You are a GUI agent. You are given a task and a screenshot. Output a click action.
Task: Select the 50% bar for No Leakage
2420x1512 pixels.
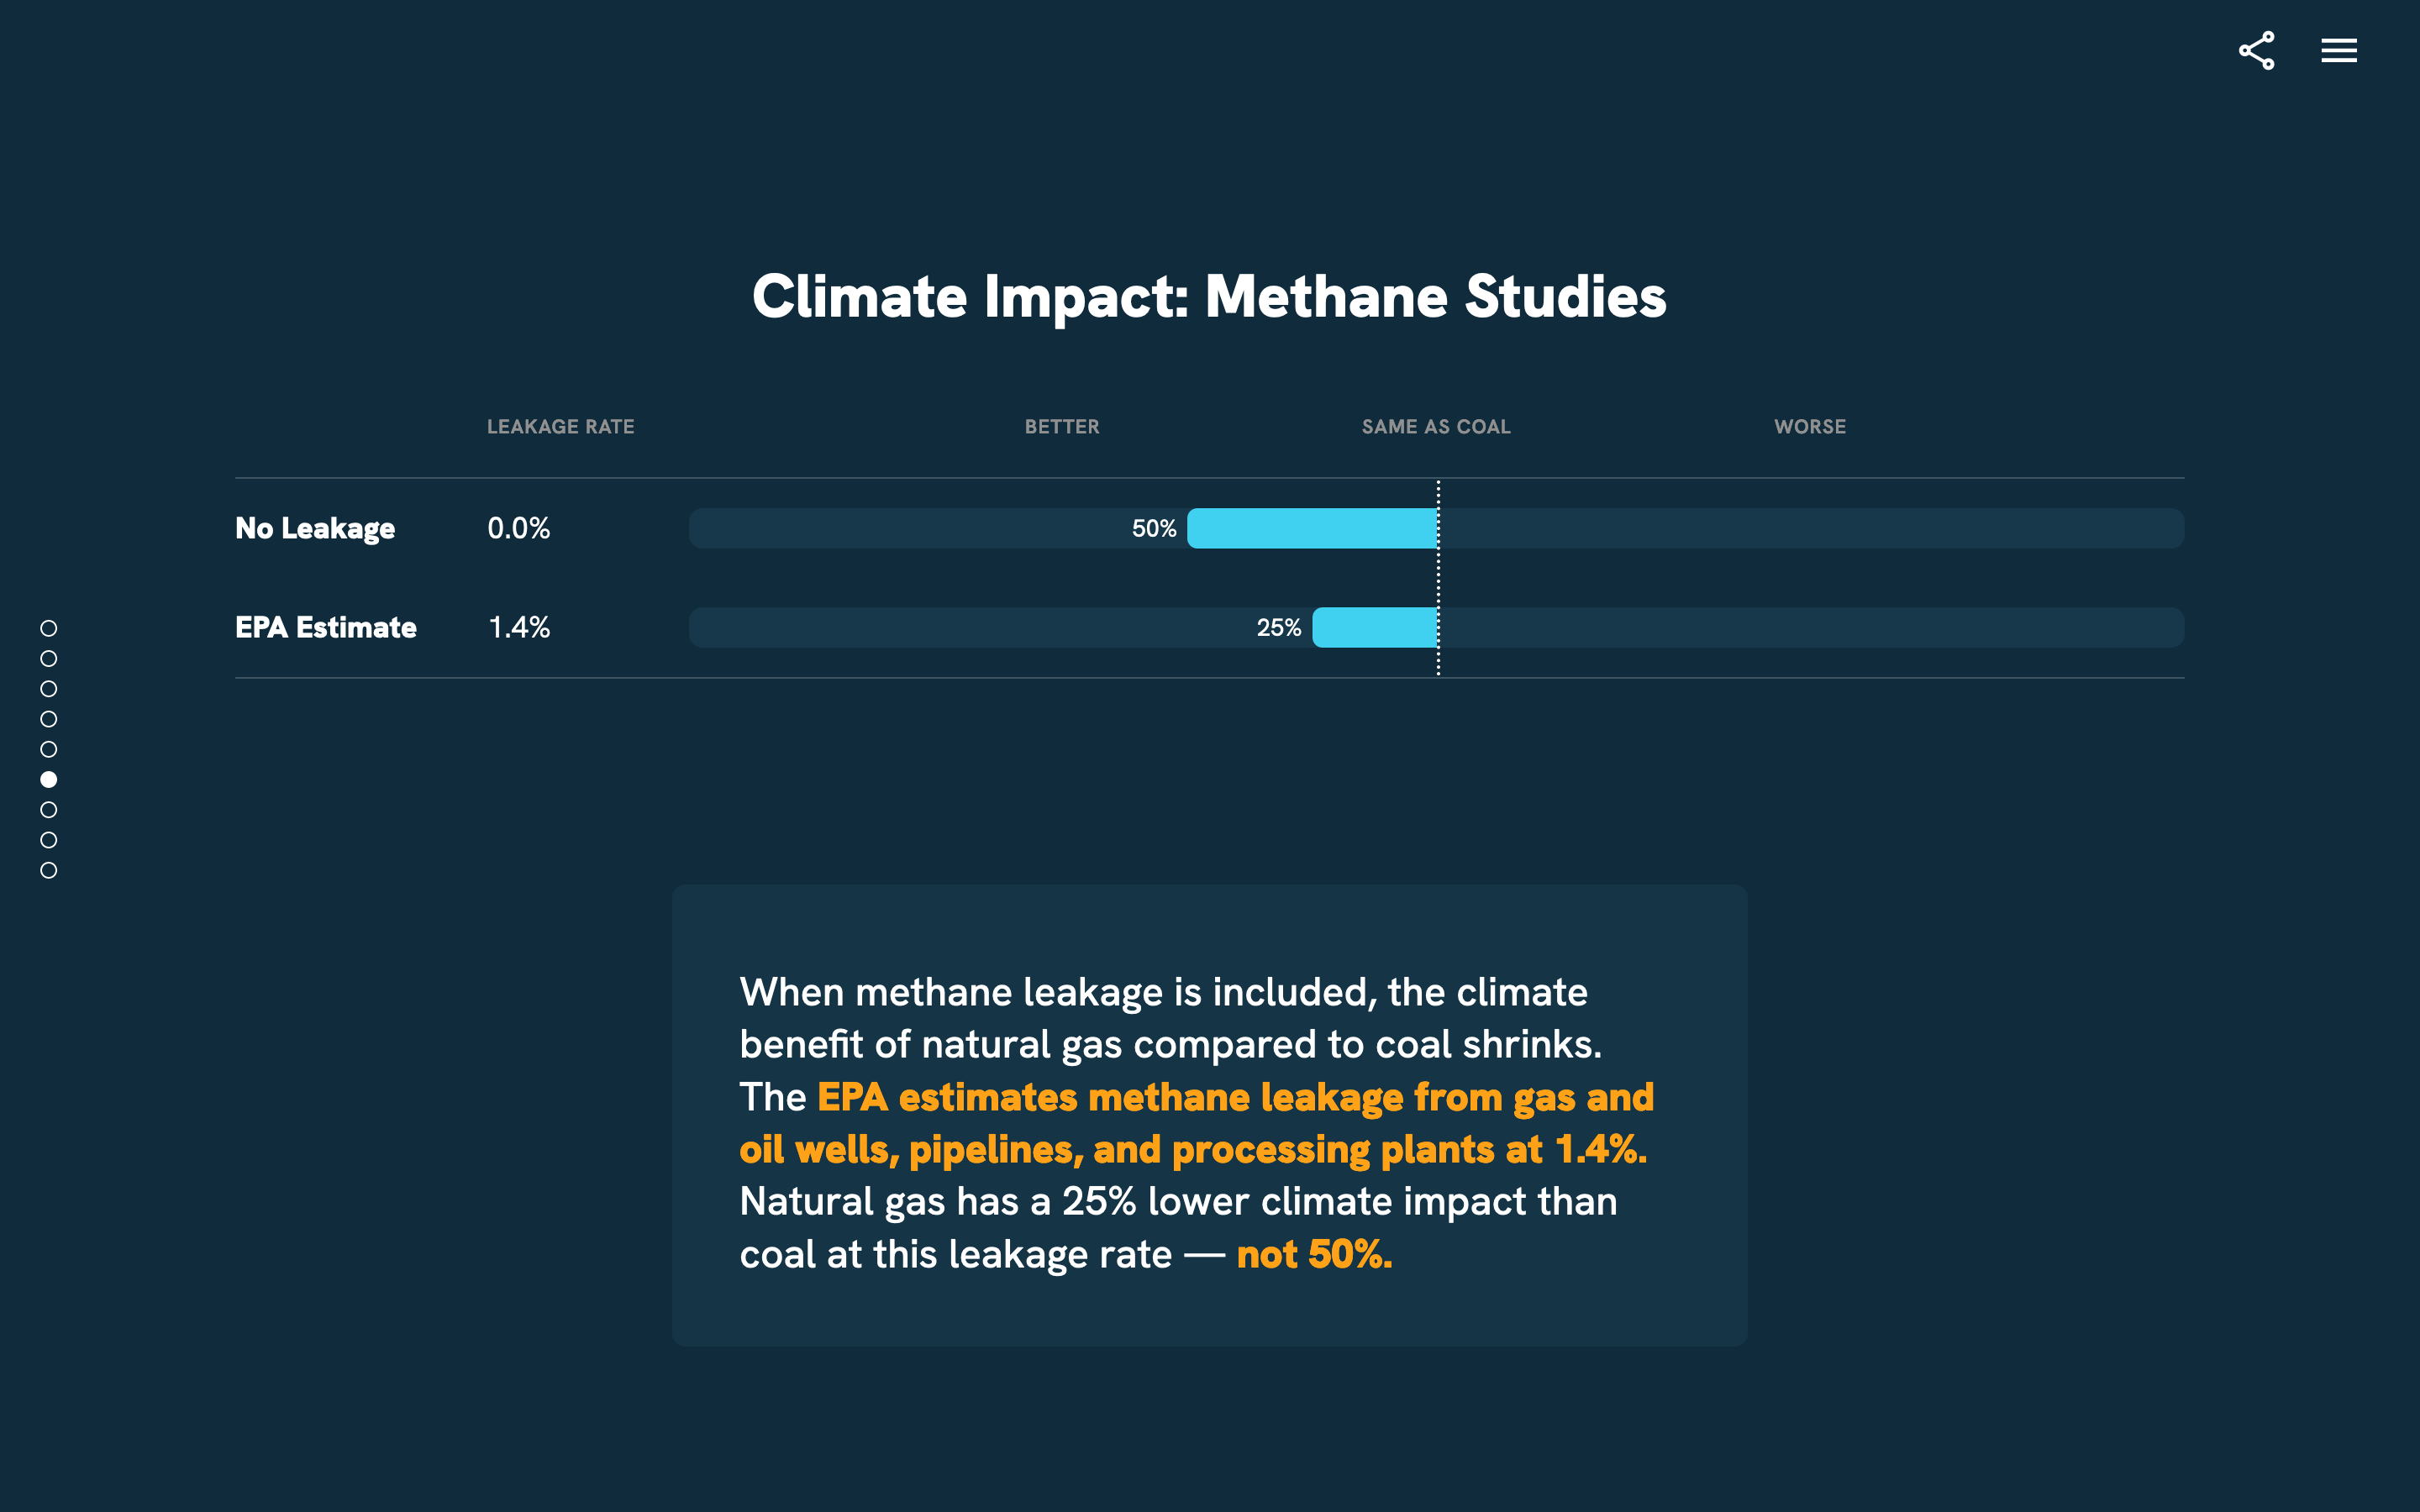click(x=1312, y=528)
